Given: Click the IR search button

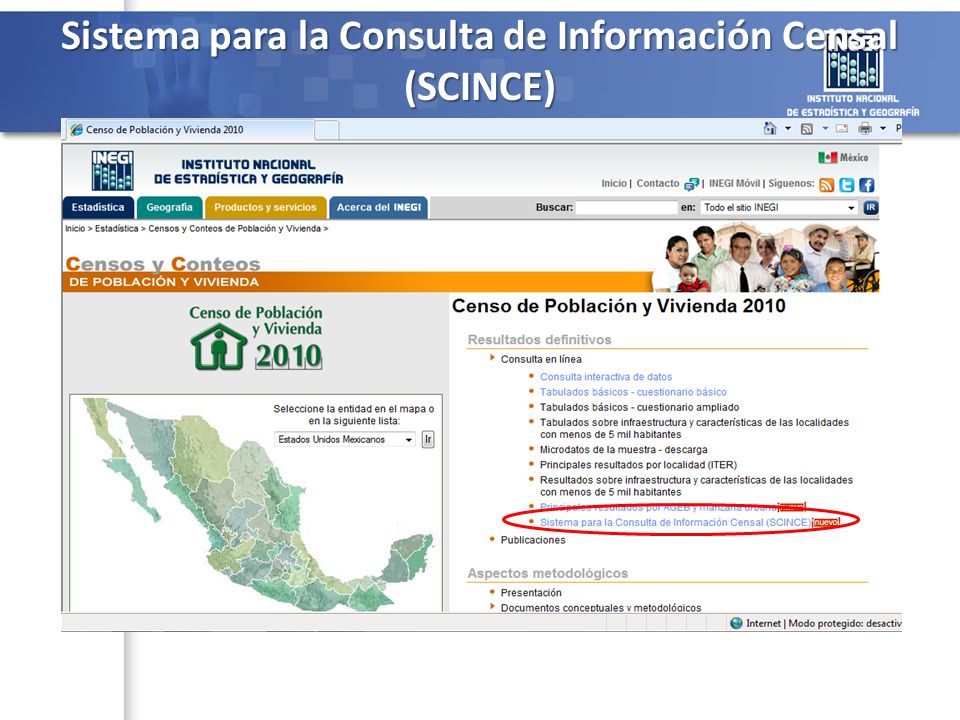Looking at the screenshot, I should [x=870, y=208].
